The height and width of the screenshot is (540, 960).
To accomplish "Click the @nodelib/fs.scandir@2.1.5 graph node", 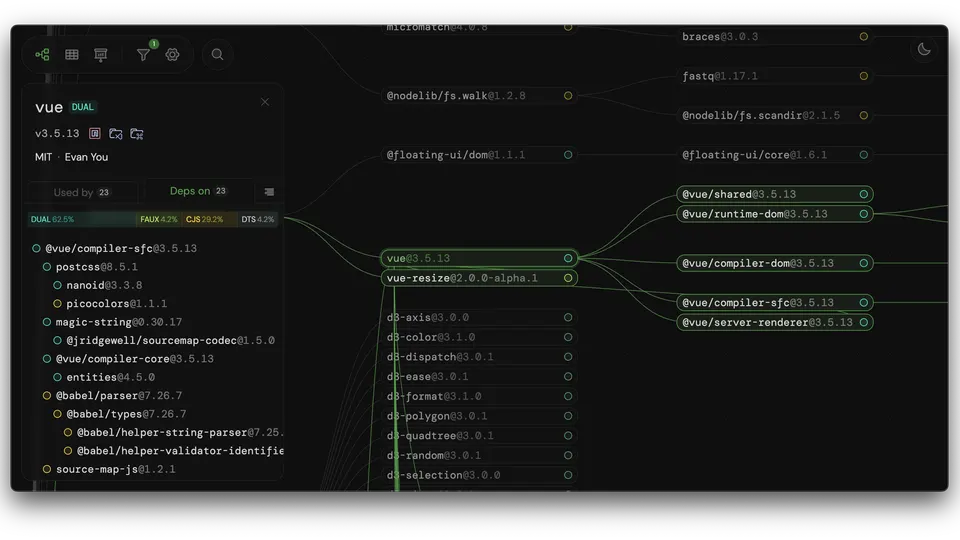I will (774, 115).
